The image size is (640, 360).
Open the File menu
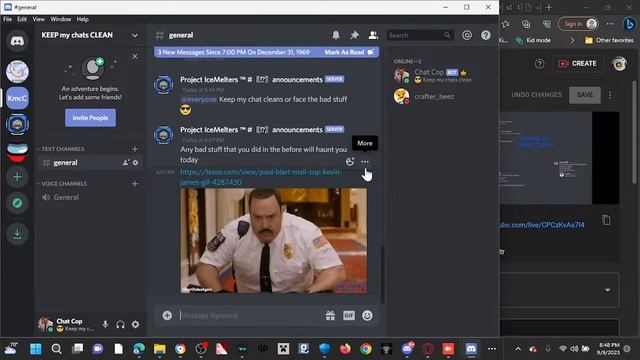pos(7,19)
